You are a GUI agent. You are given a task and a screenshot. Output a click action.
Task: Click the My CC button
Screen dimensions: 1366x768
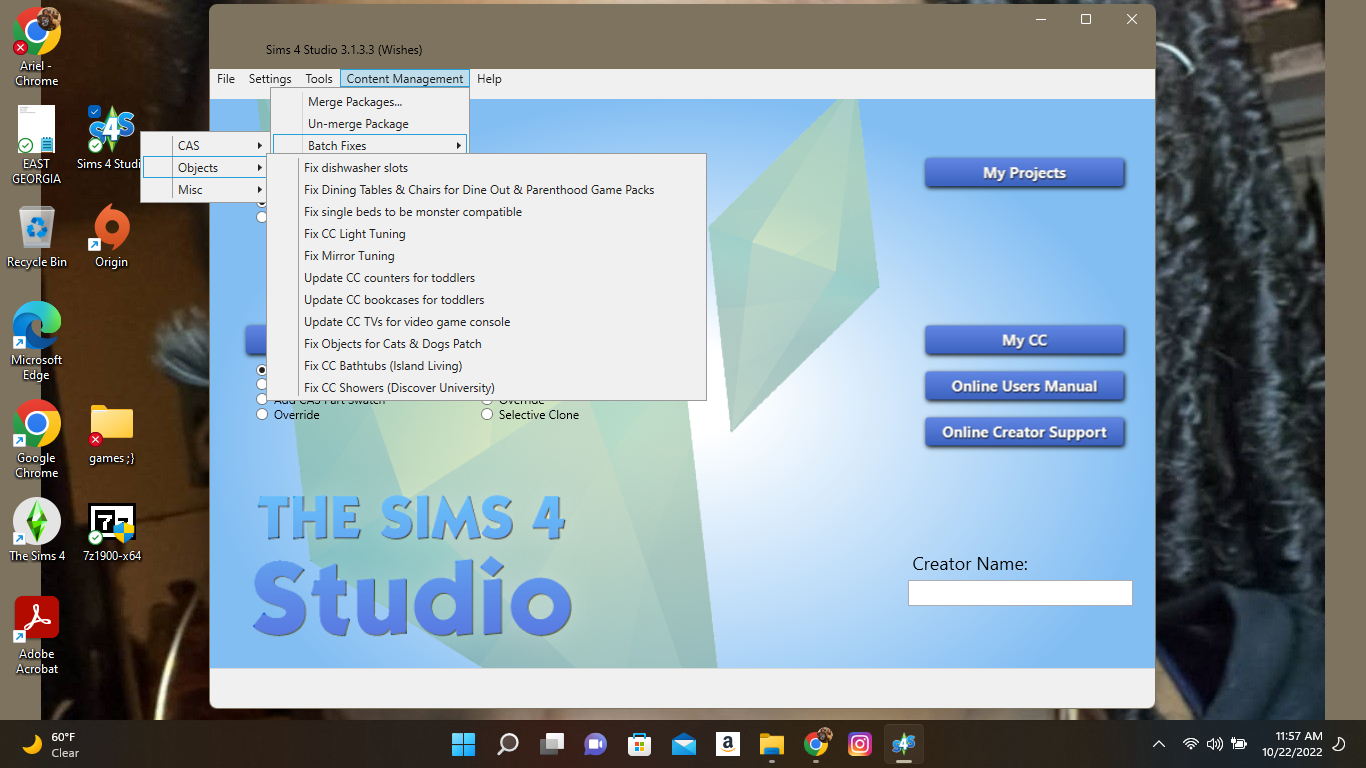(x=1024, y=340)
